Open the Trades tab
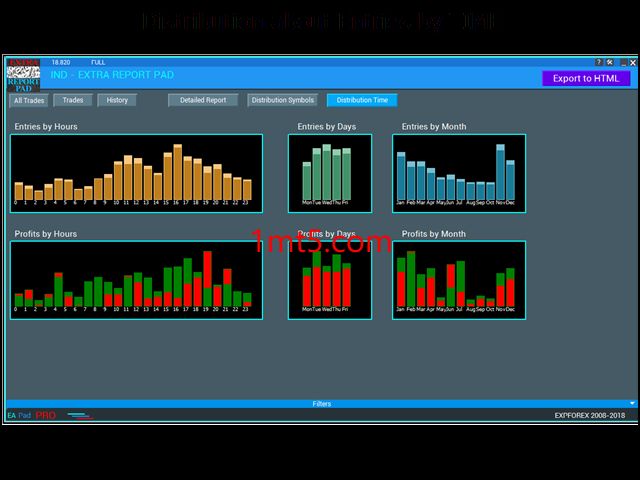Screen dimensions: 640x480 (x=73, y=100)
